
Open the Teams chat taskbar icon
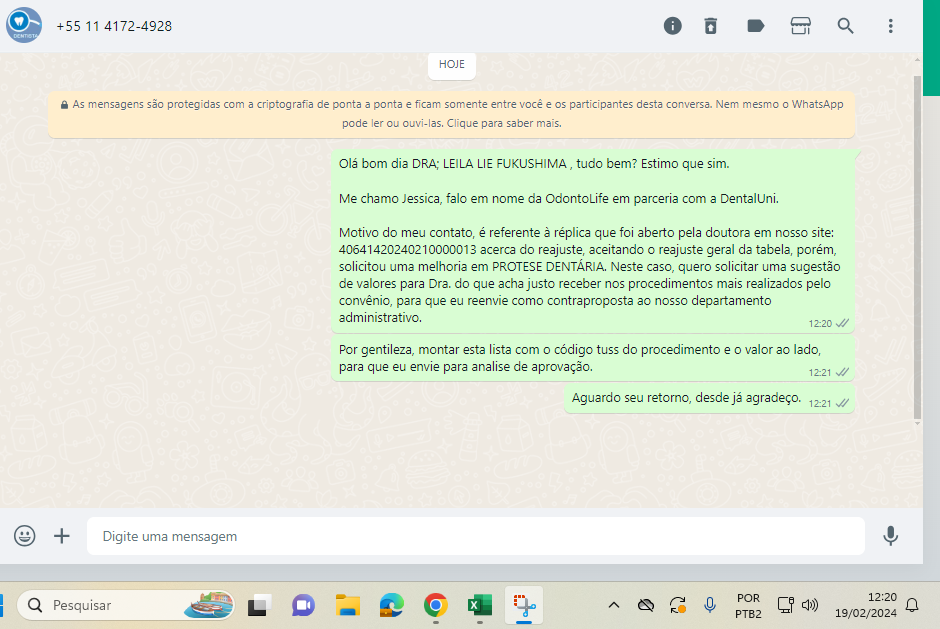[x=303, y=606]
